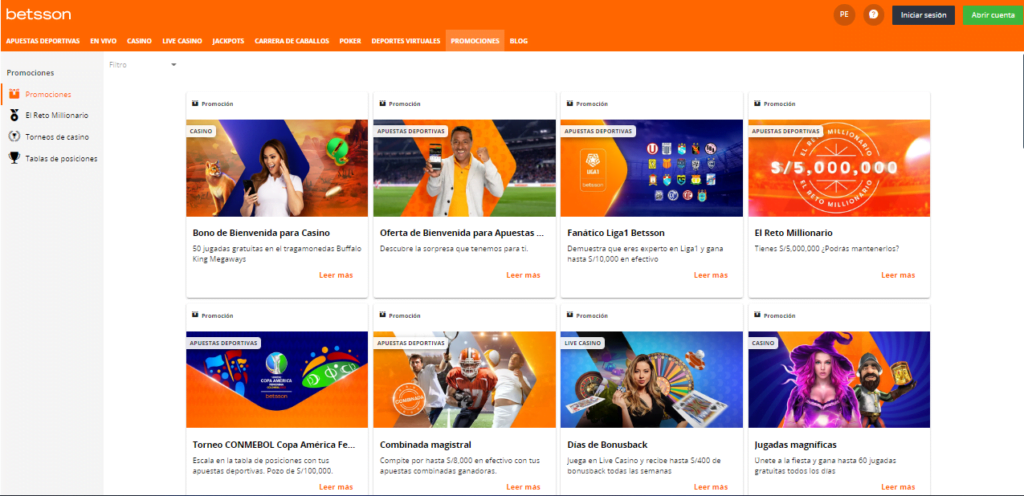Select El Reto Millionario in sidebar
Screen dimensions: 1024x496
pyautogui.click(x=57, y=116)
